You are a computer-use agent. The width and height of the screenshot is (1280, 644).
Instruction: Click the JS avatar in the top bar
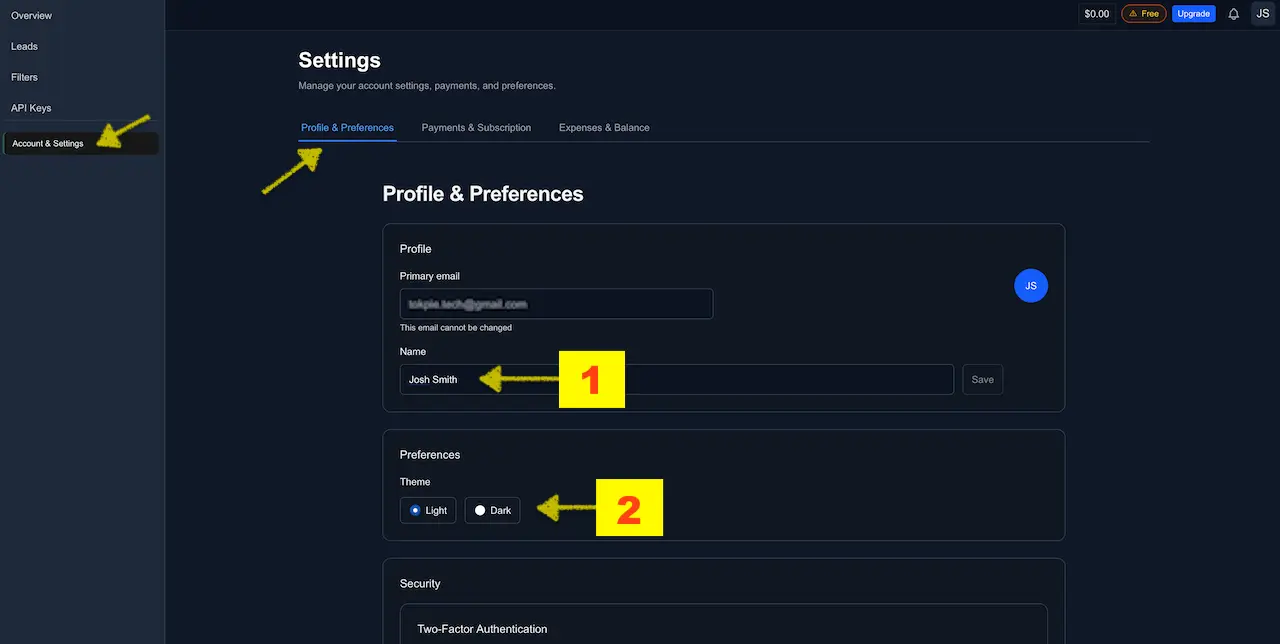point(1262,13)
